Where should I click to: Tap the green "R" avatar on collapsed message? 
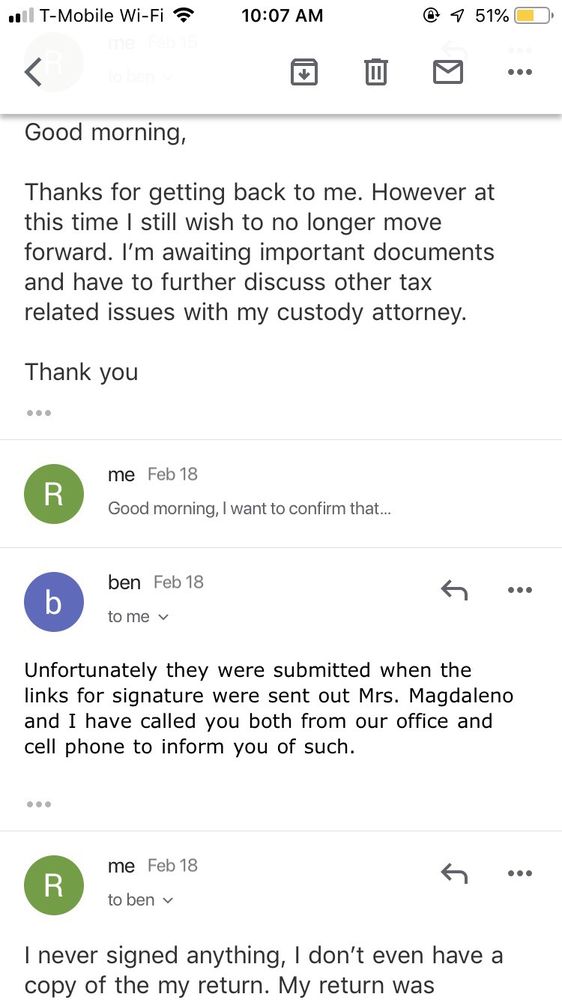54,494
